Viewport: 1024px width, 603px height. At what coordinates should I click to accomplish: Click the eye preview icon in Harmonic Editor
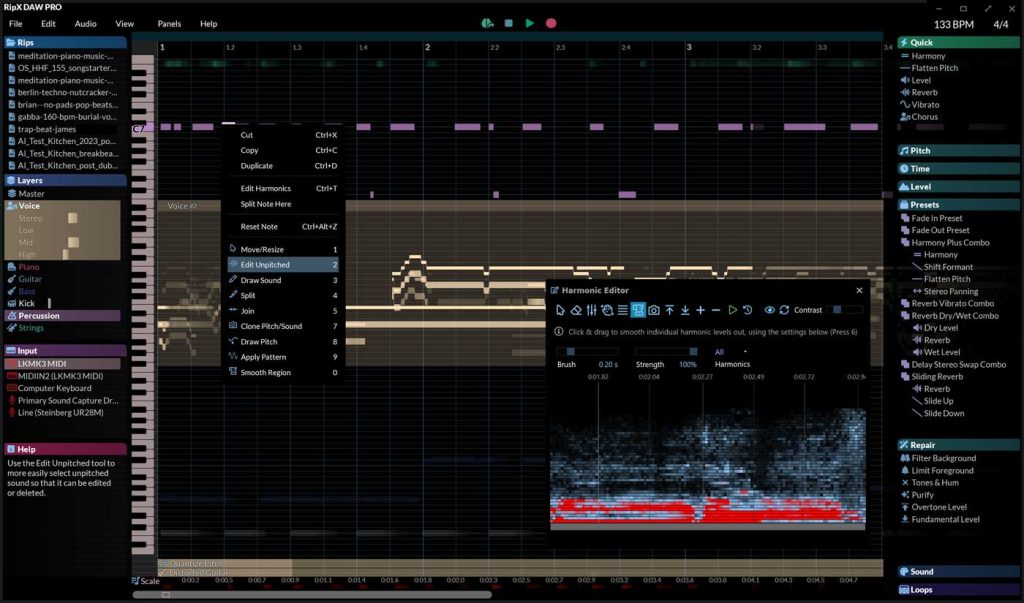(772, 310)
